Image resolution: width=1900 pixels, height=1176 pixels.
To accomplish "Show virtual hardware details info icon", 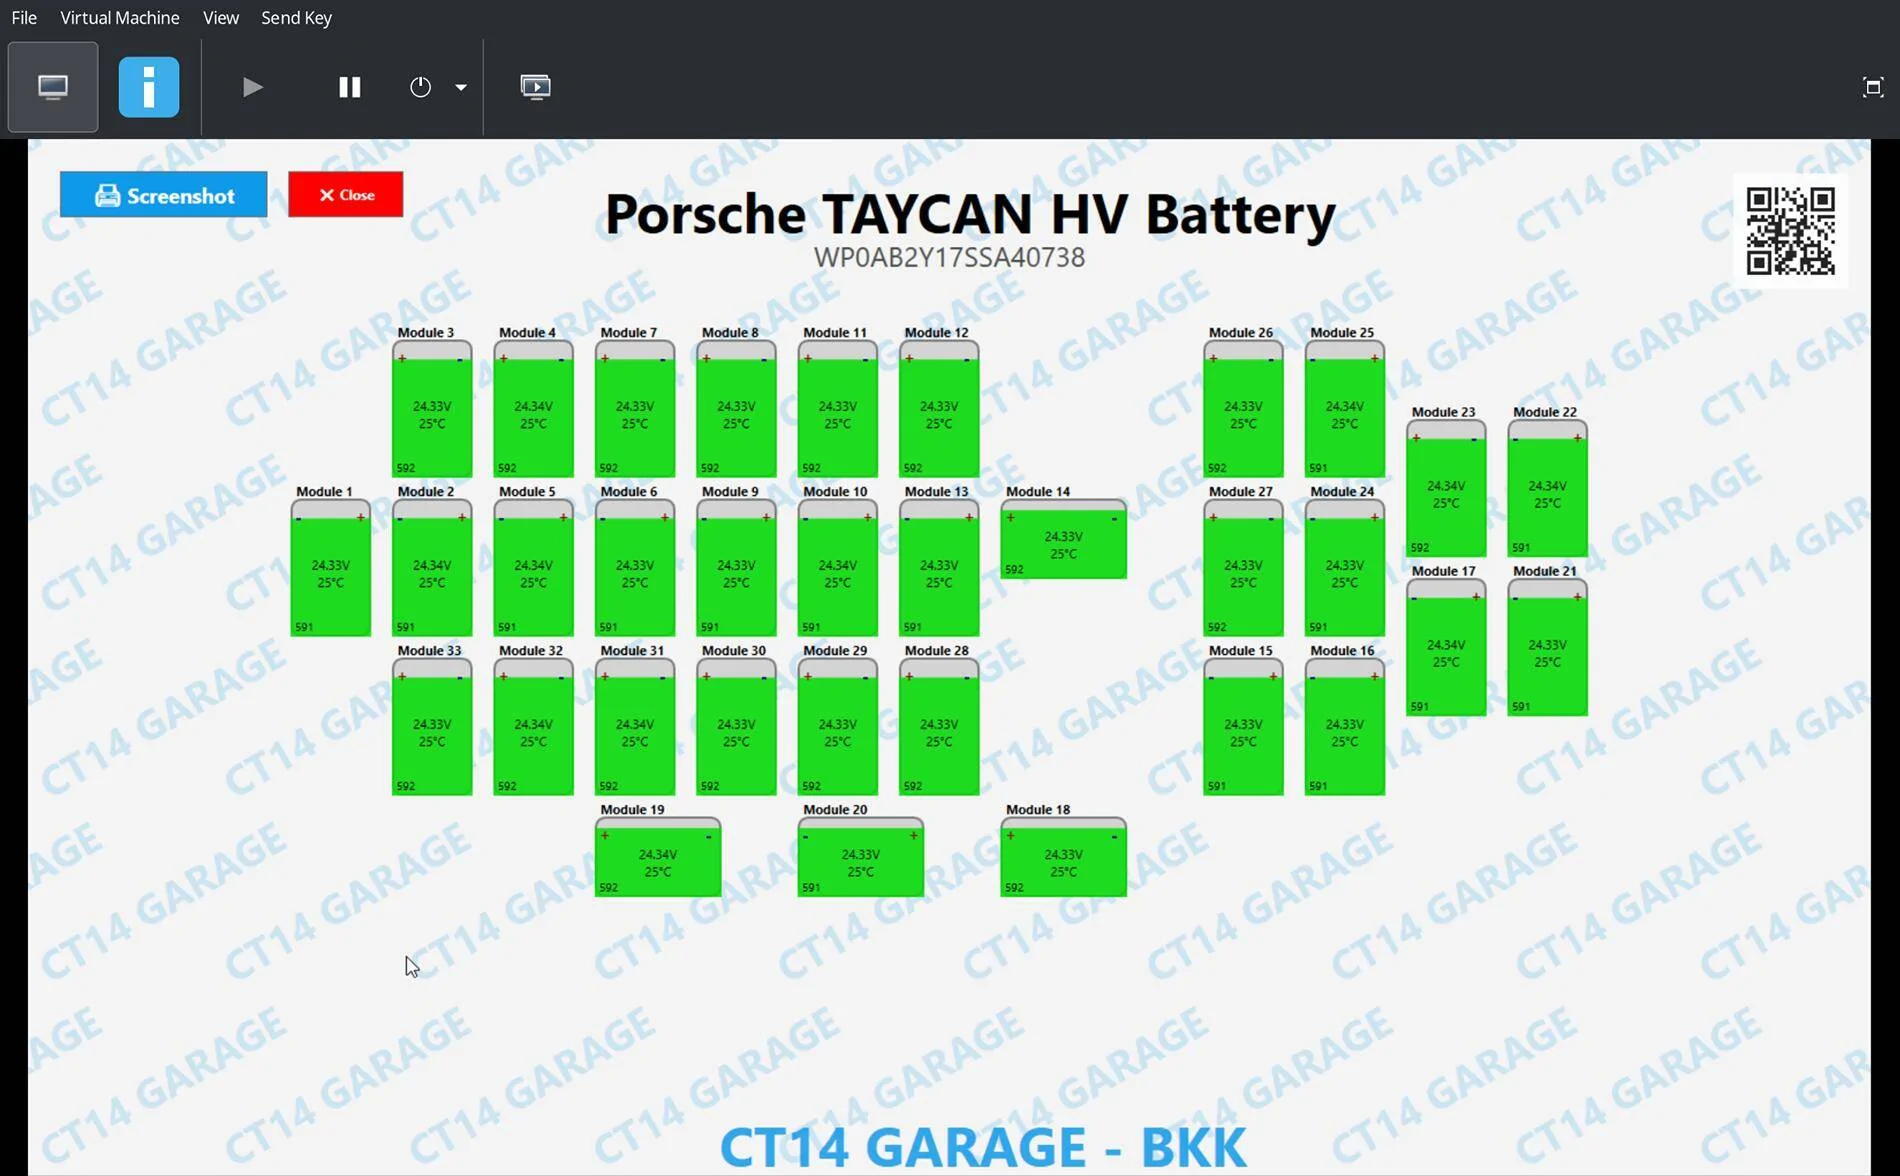I will 149,87.
